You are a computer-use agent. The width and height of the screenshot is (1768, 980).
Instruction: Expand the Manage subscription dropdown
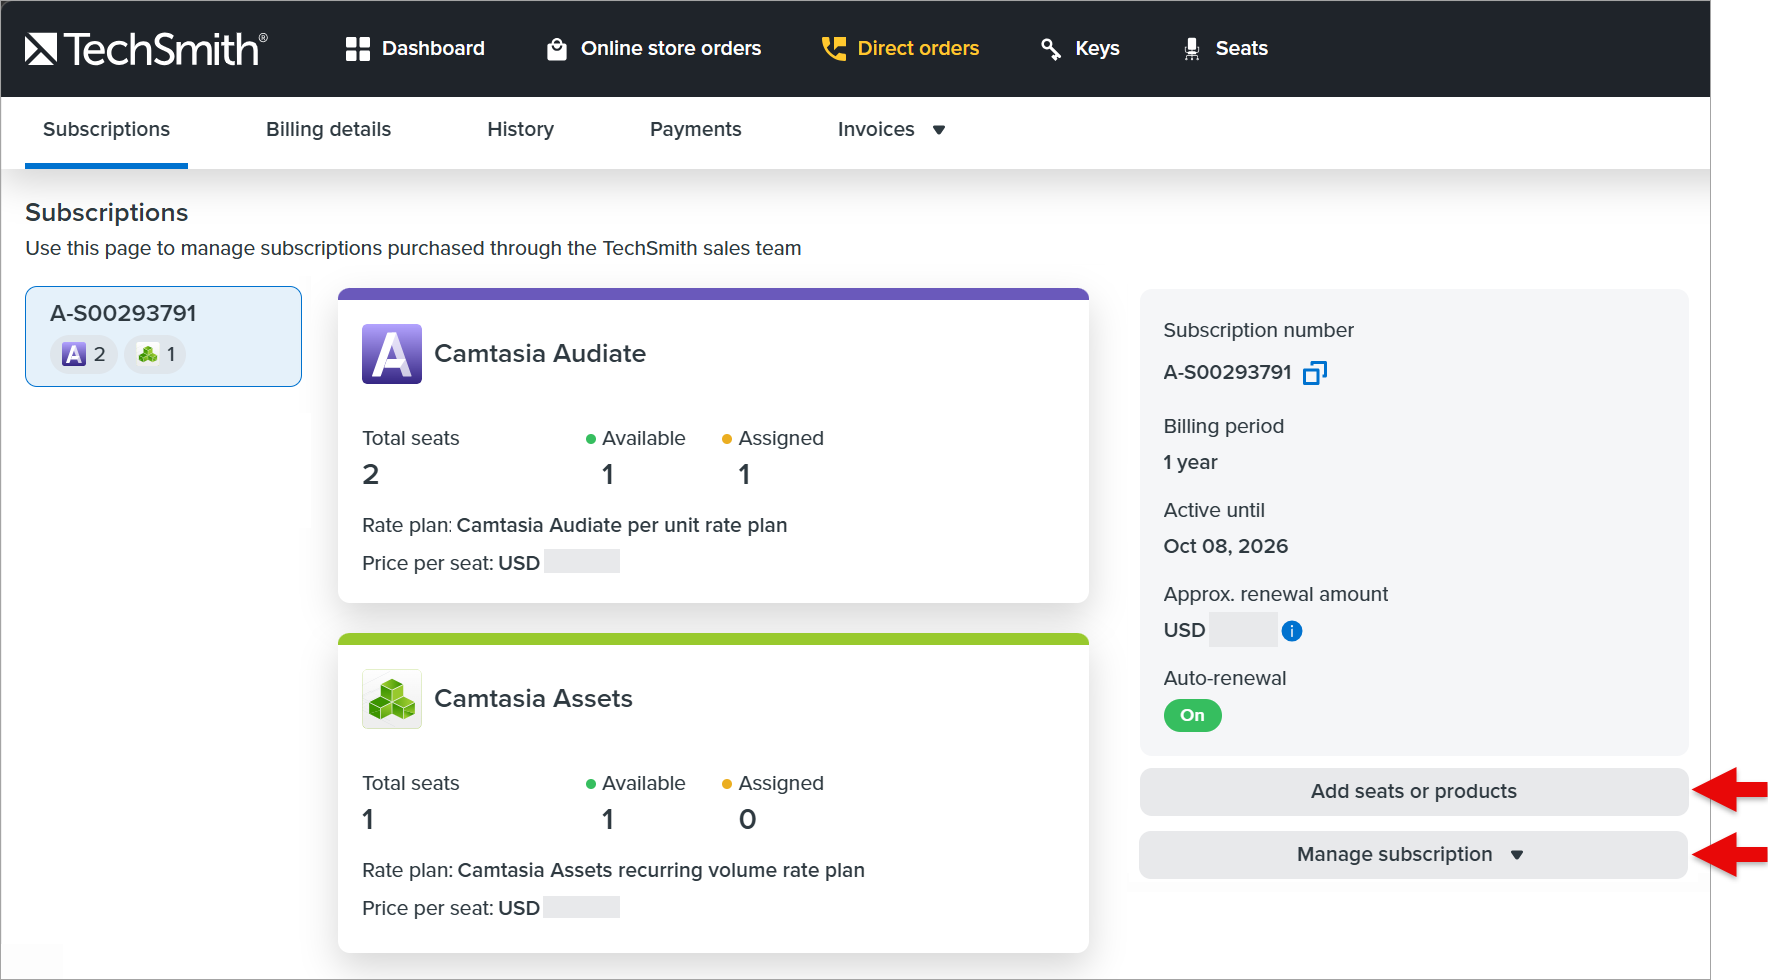(x=1413, y=855)
